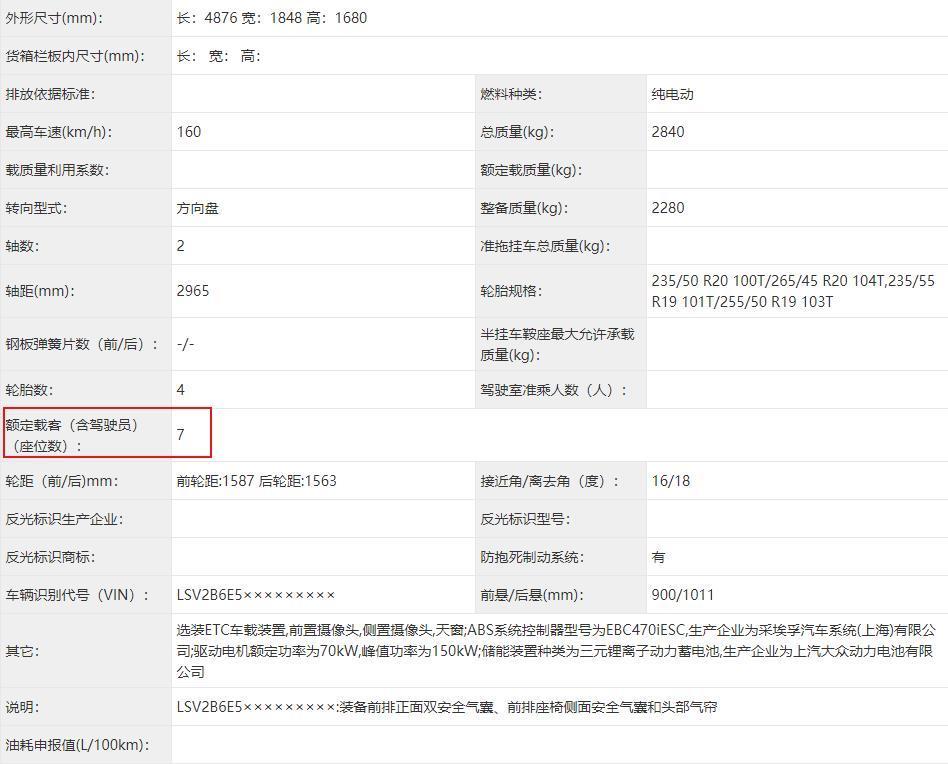Click the 货箱栏板内尺寸 label
Image resolution: width=948 pixels, height=764 pixels.
click(x=75, y=56)
